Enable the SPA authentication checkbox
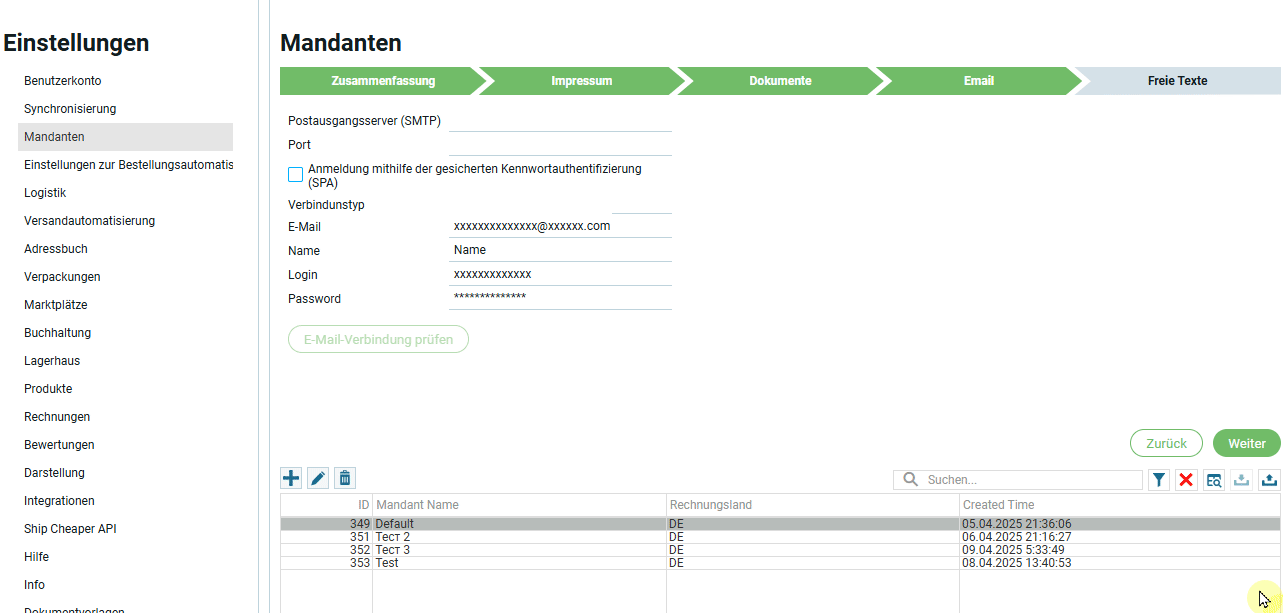 pyautogui.click(x=296, y=175)
